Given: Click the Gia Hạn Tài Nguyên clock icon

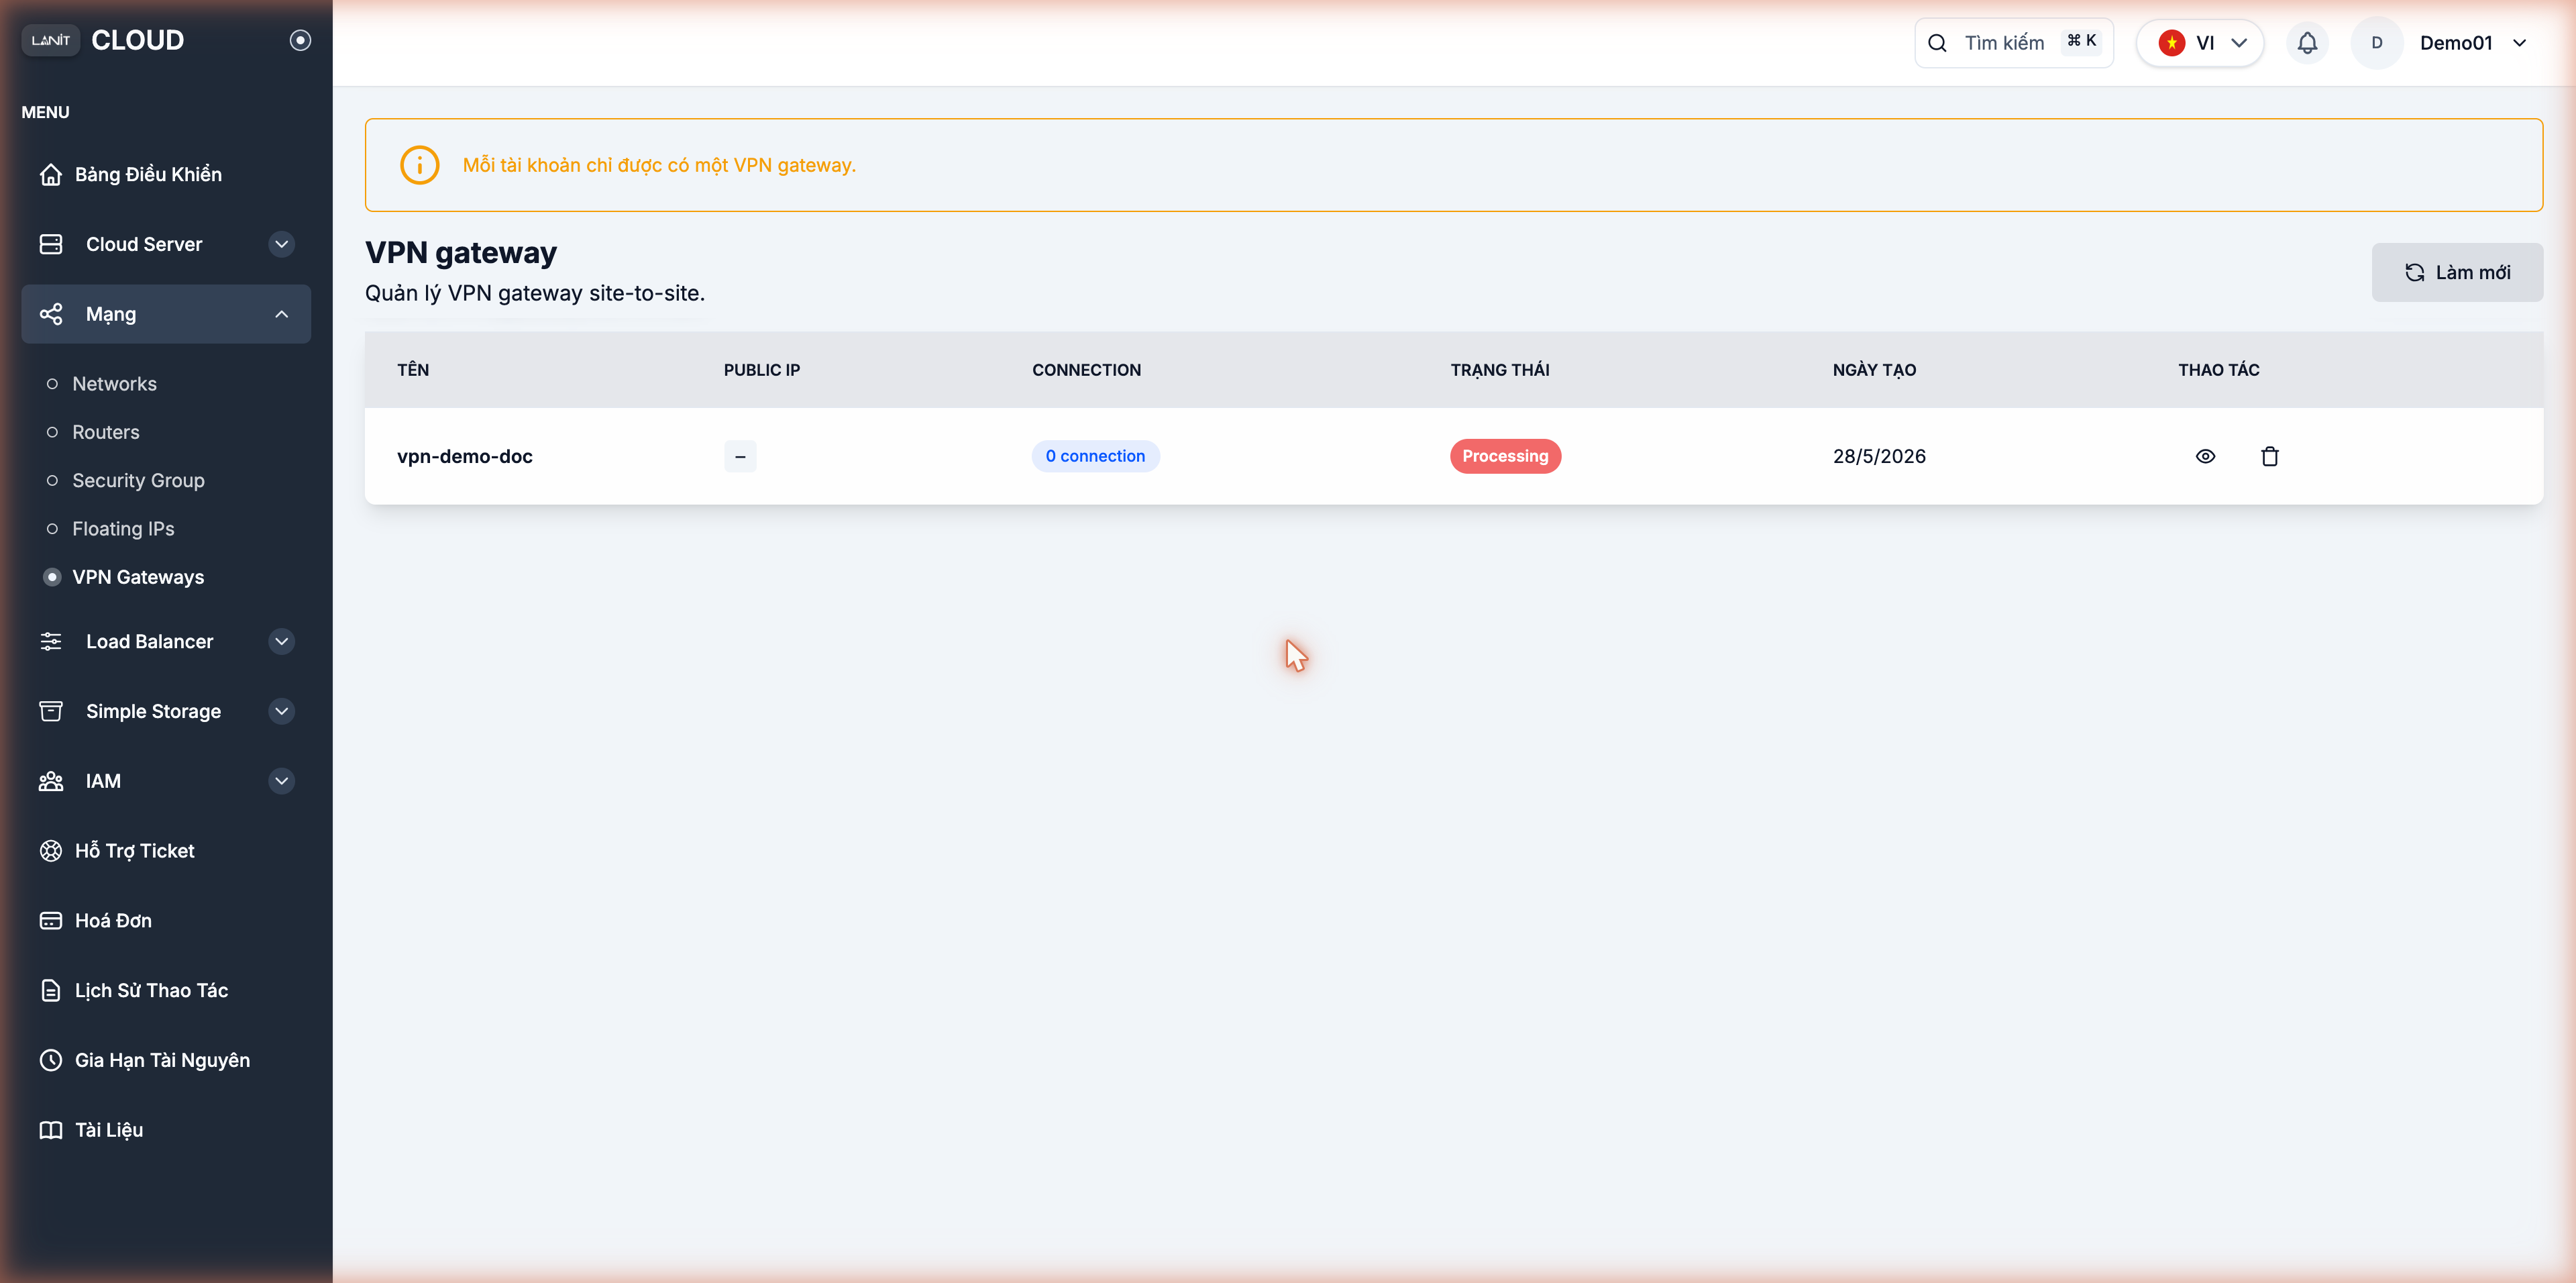Looking at the screenshot, I should tap(51, 1060).
